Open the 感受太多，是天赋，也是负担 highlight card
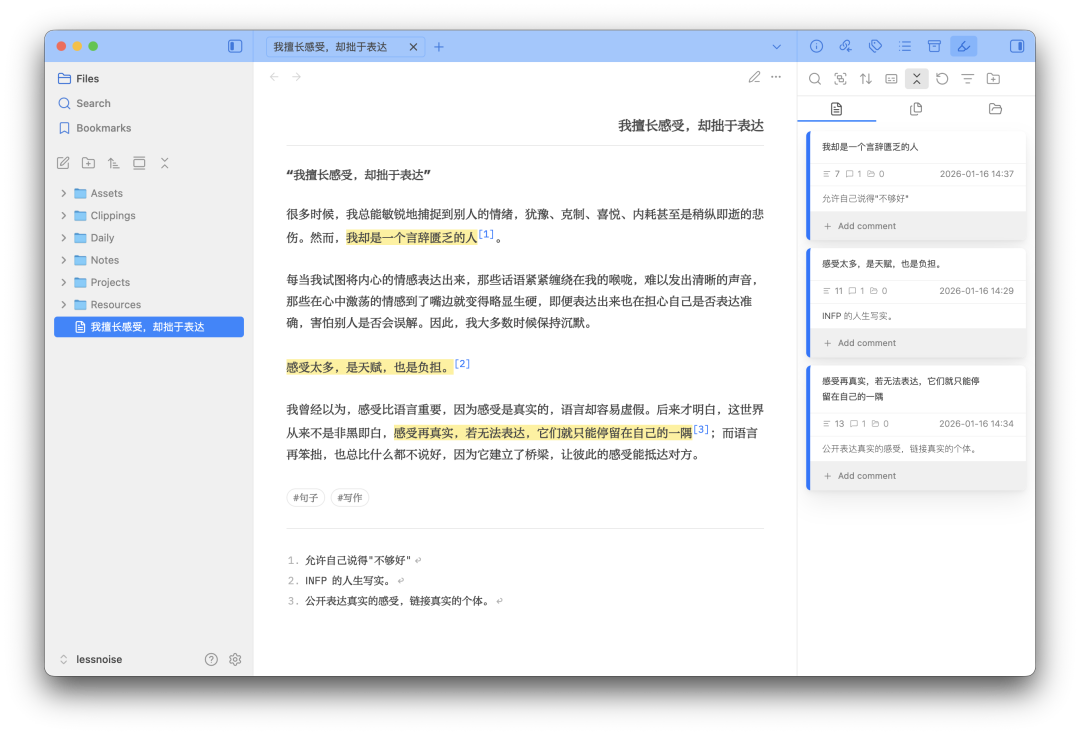Image resolution: width=1080 pixels, height=735 pixels. (882, 264)
